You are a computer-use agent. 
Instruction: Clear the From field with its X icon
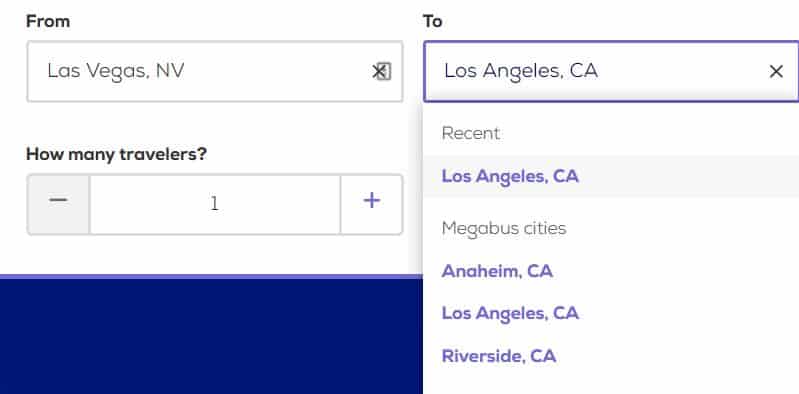pyautogui.click(x=381, y=71)
